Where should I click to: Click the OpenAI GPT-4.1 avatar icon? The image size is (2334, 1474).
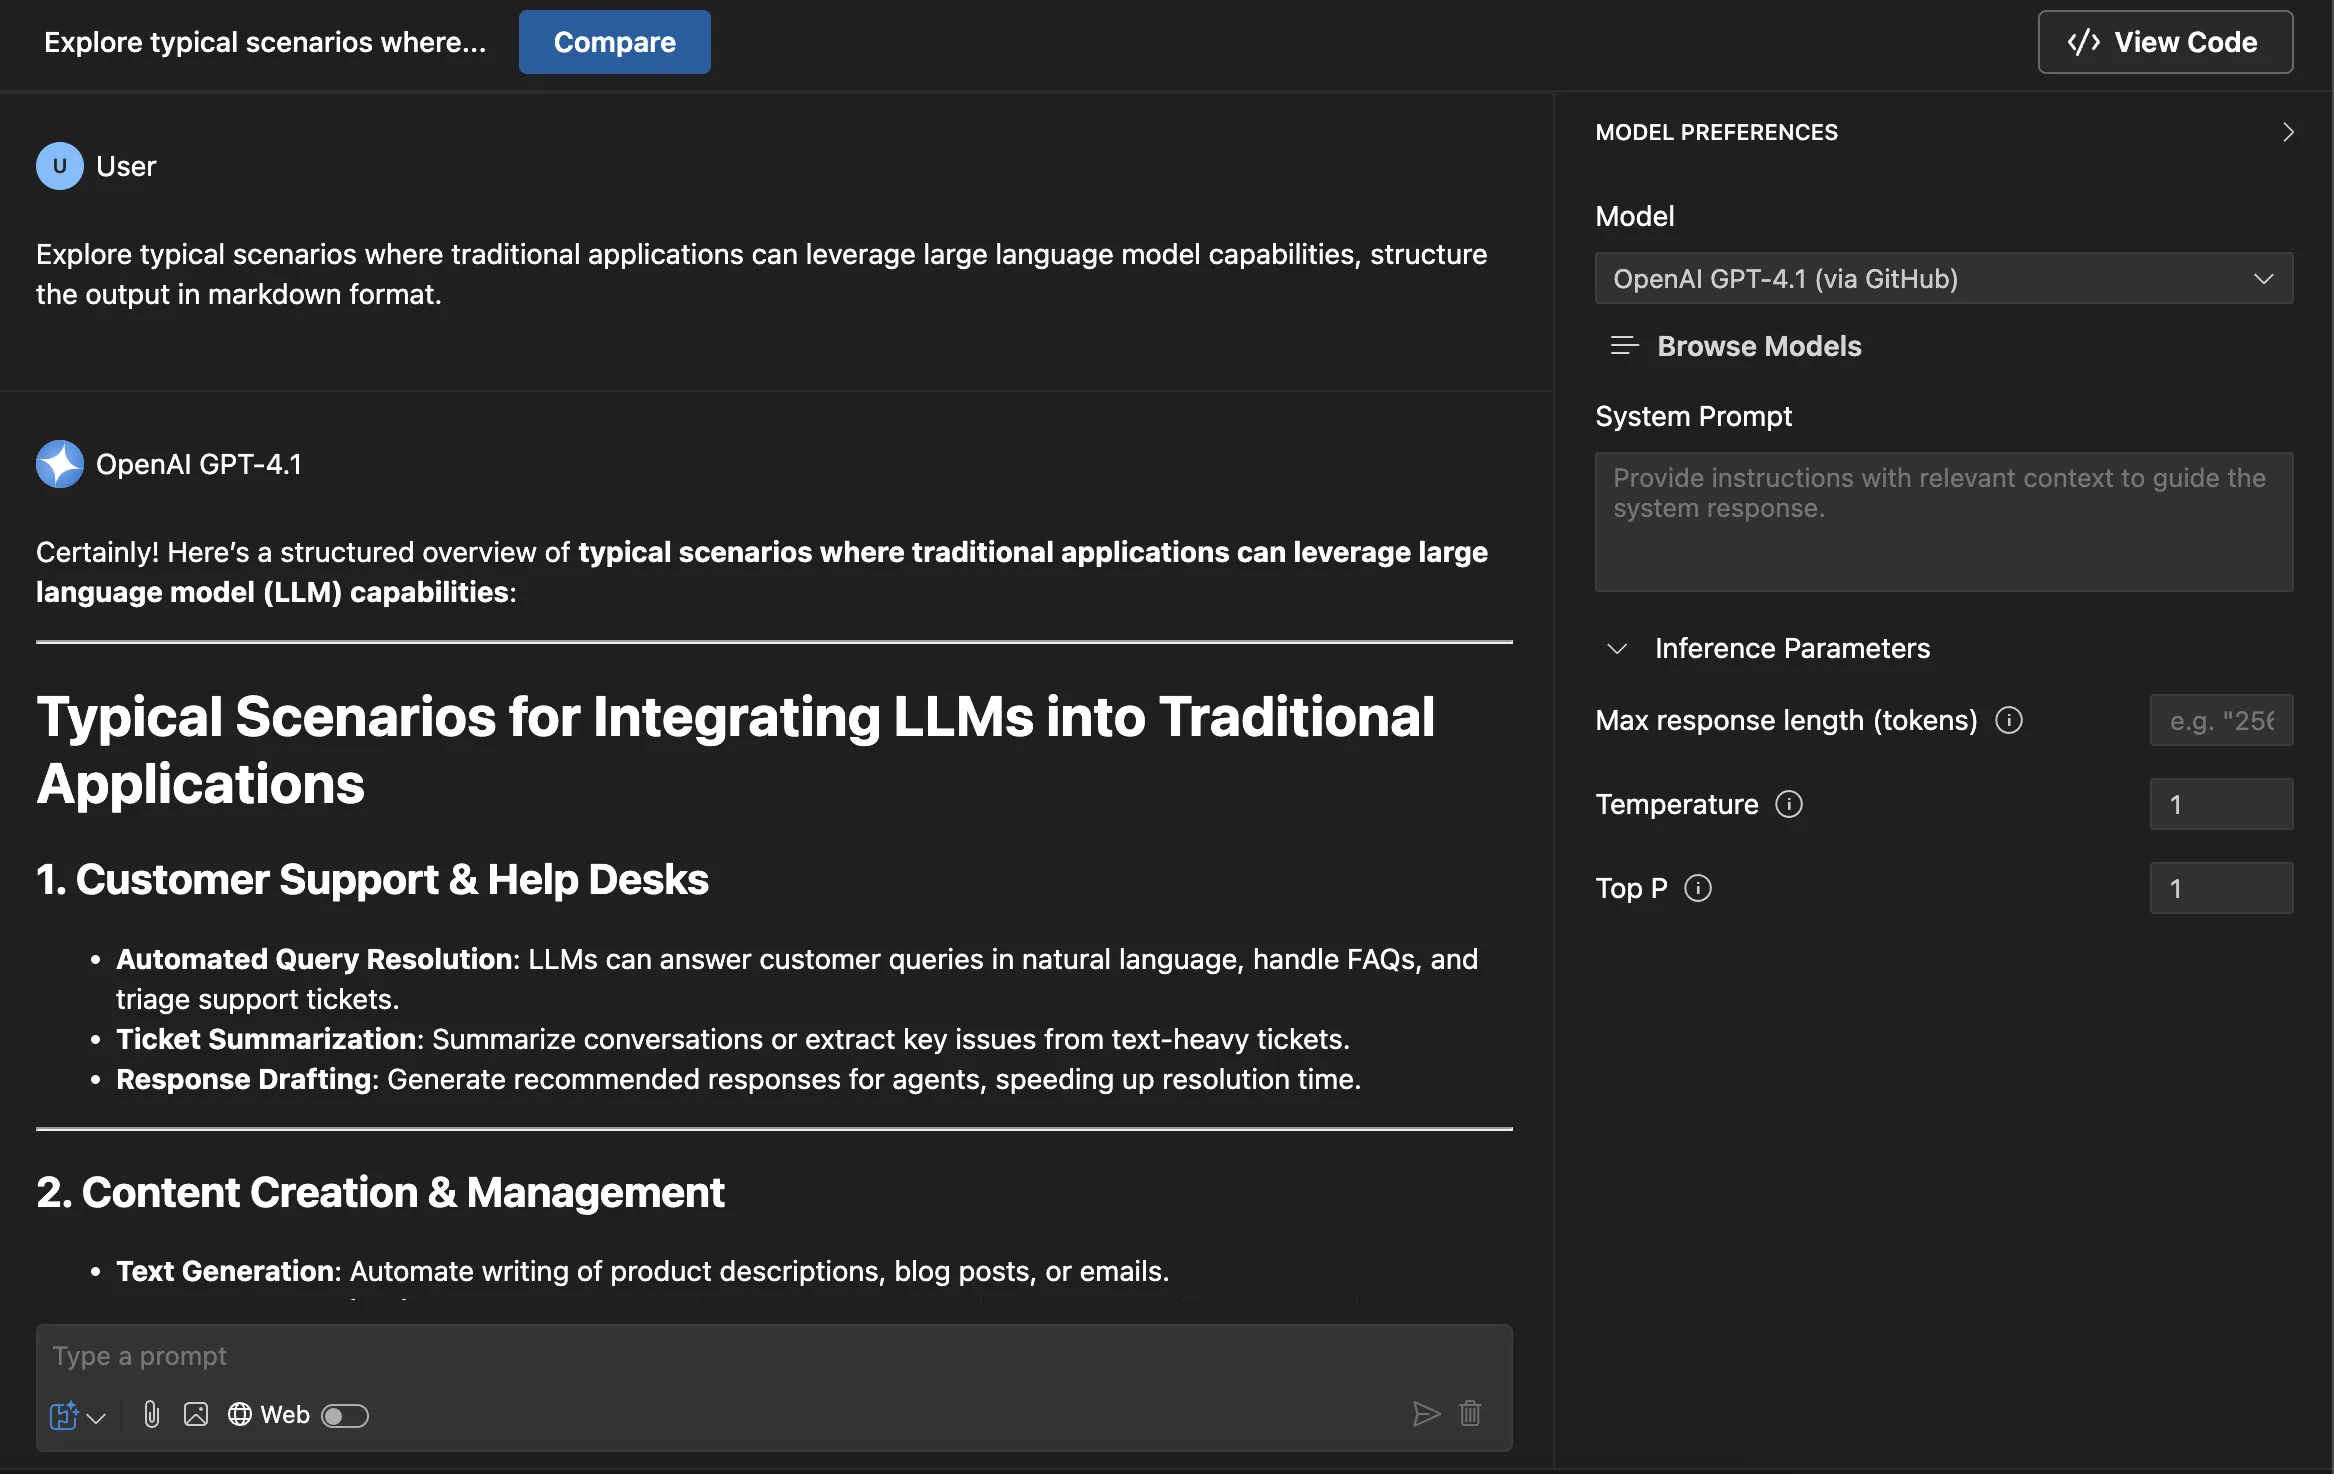coord(60,464)
